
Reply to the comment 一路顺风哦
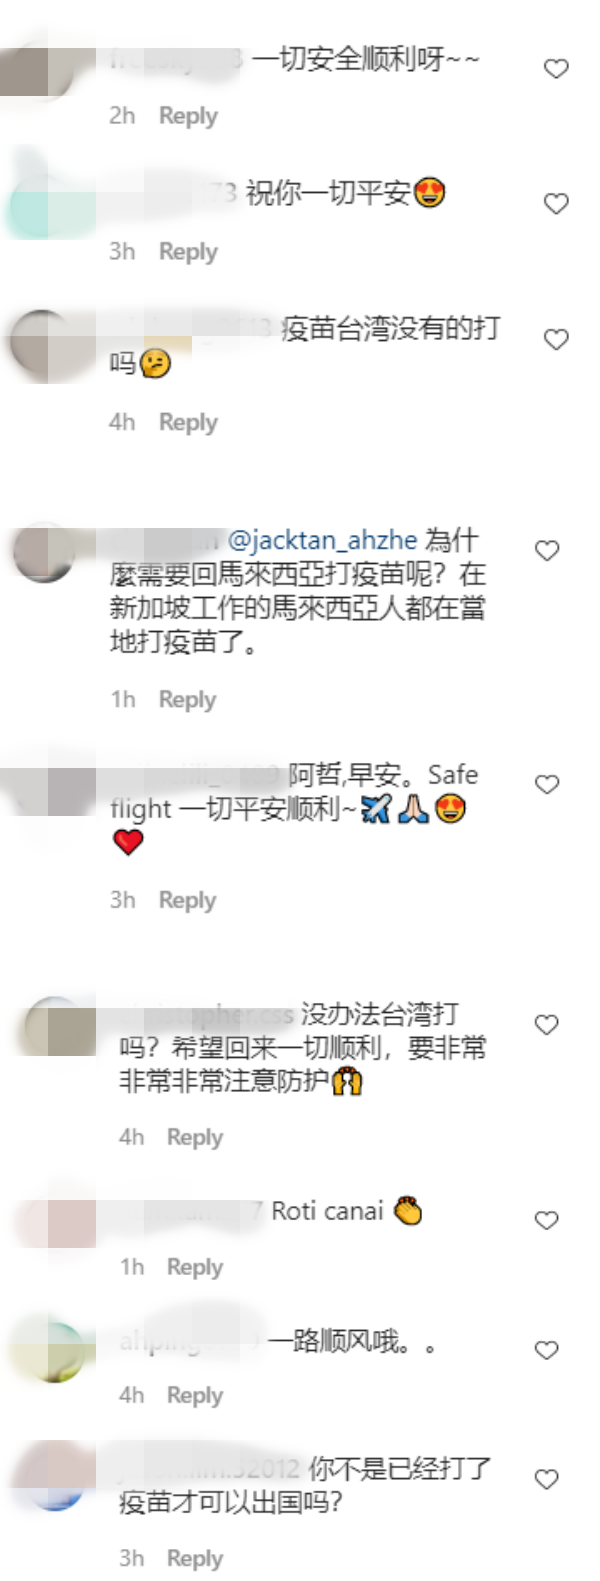(194, 1395)
